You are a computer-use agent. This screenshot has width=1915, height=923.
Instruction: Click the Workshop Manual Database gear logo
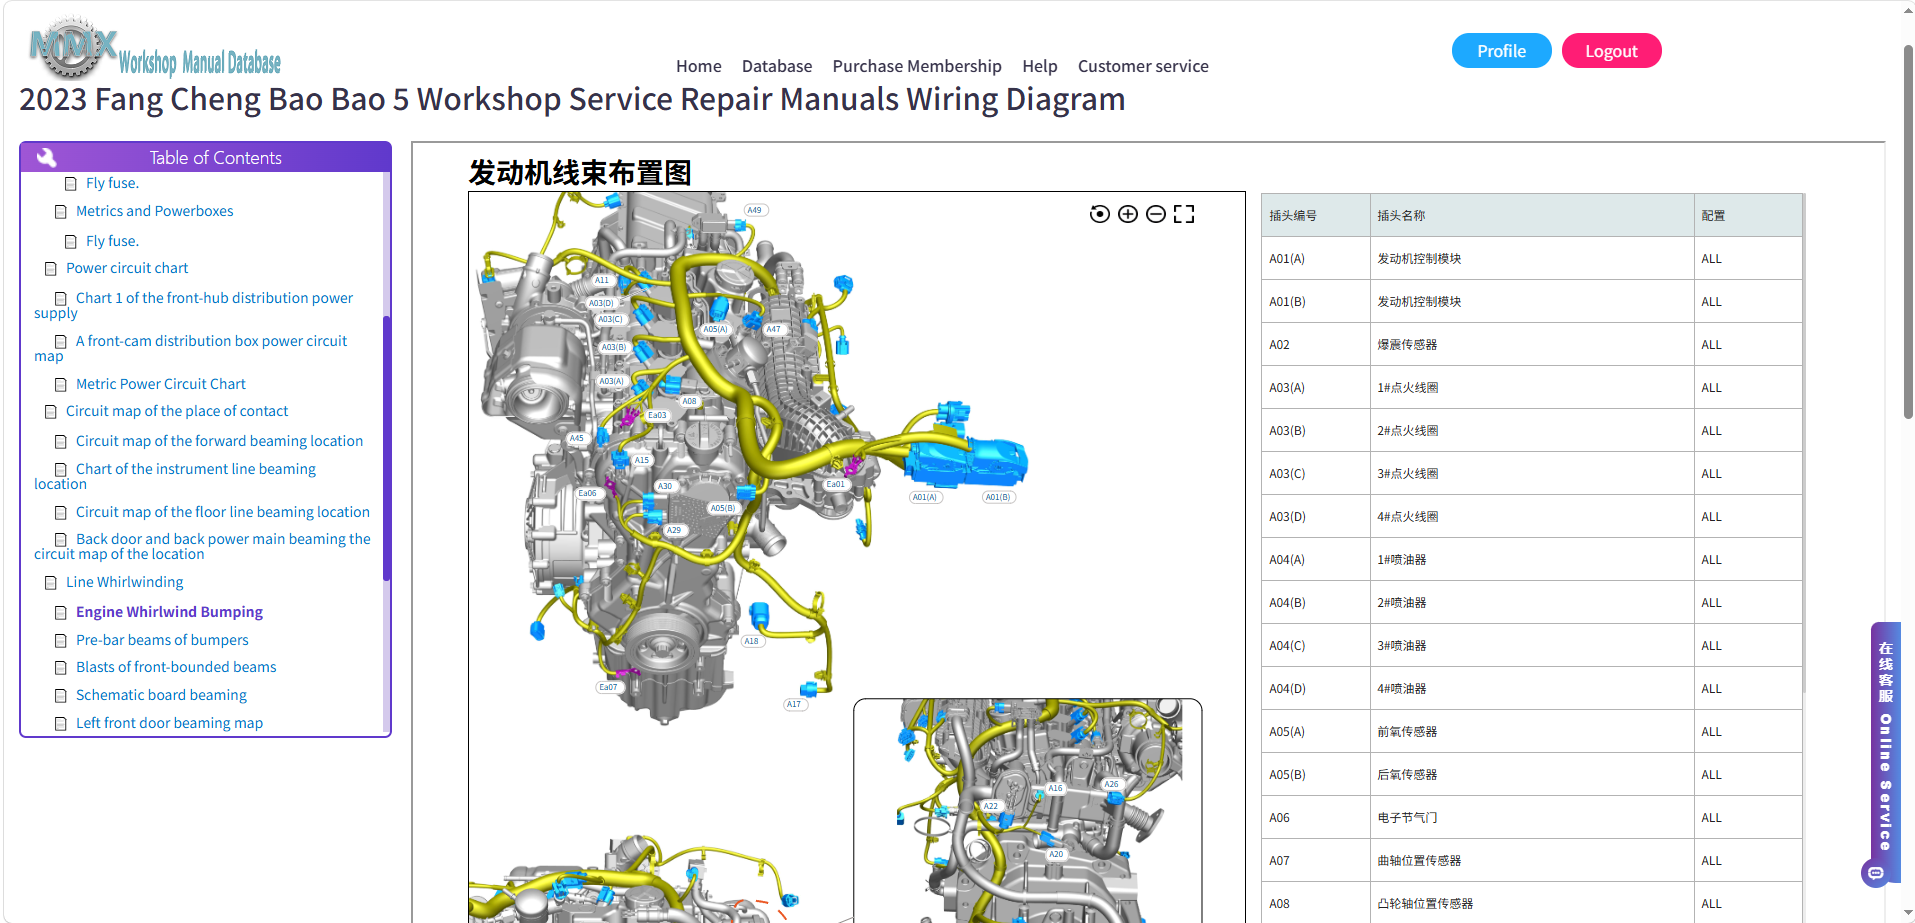[73, 47]
